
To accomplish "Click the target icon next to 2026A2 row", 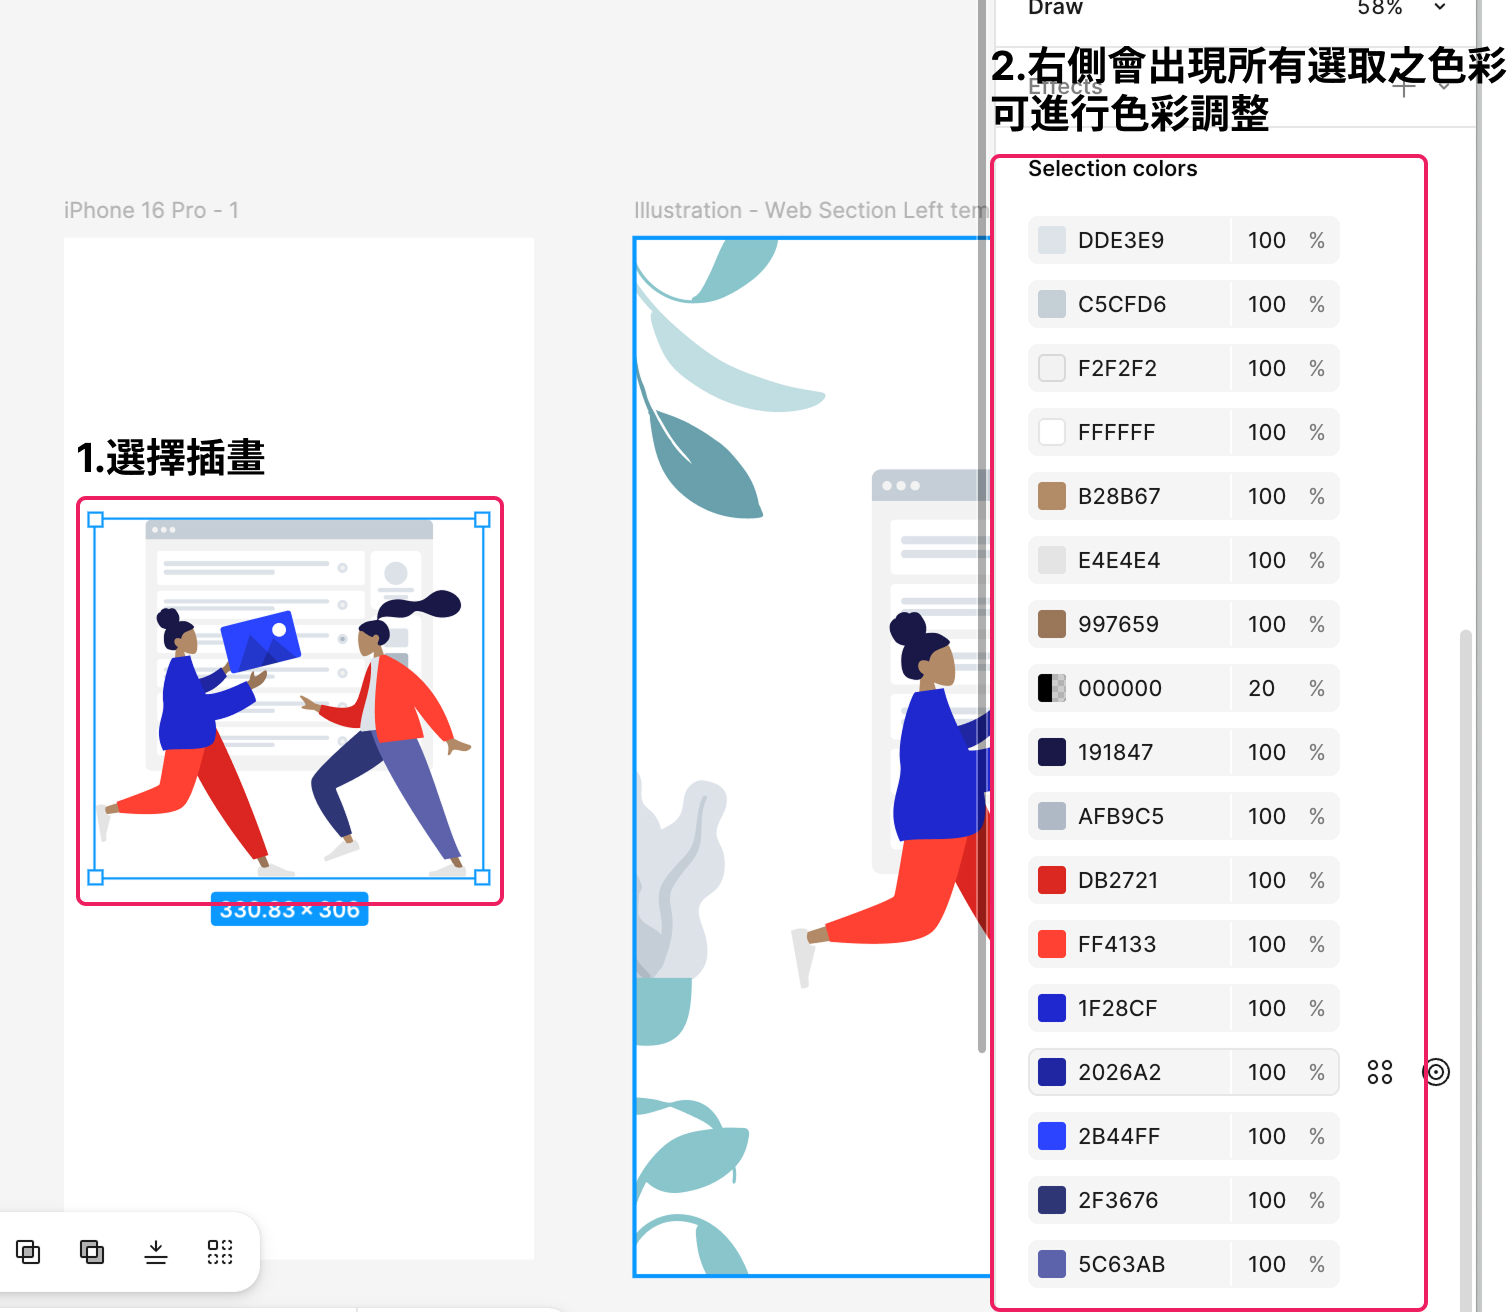I will (x=1436, y=1072).
